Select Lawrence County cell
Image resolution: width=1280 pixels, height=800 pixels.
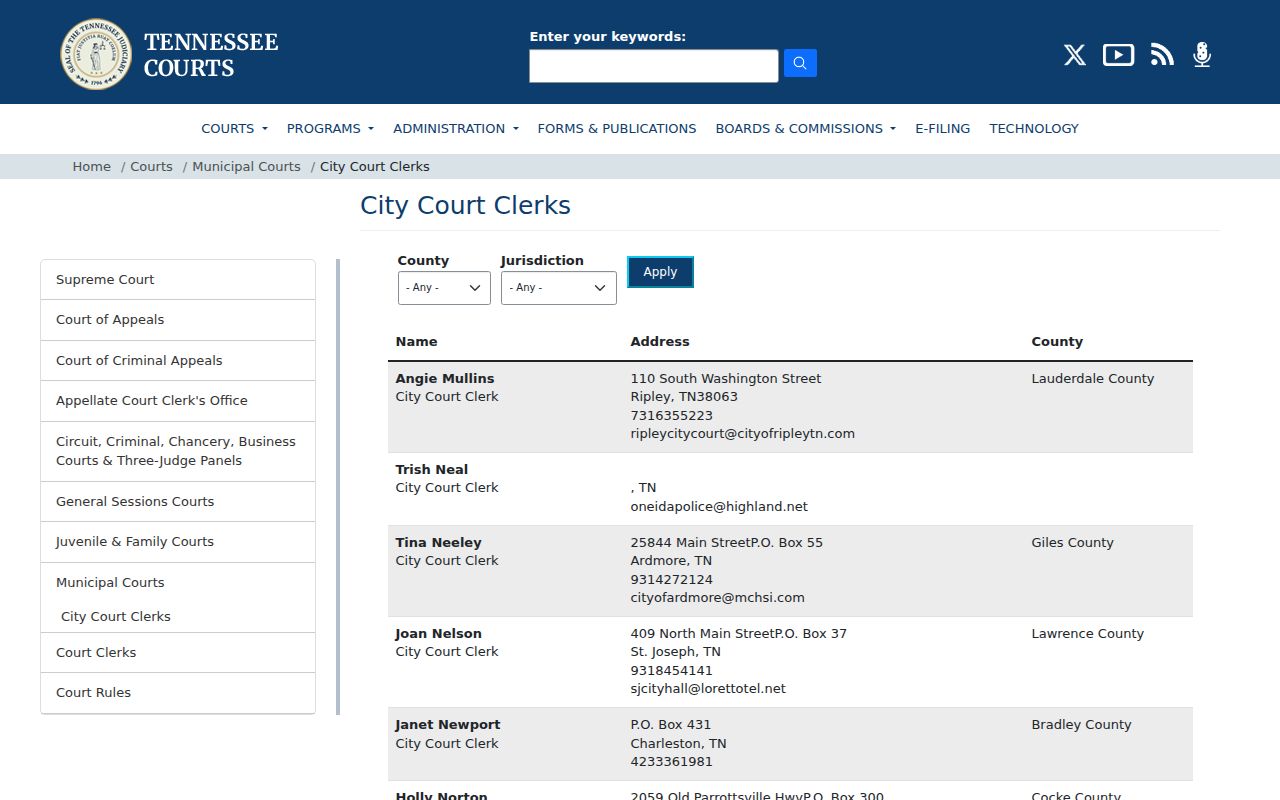pyautogui.click(x=1088, y=634)
